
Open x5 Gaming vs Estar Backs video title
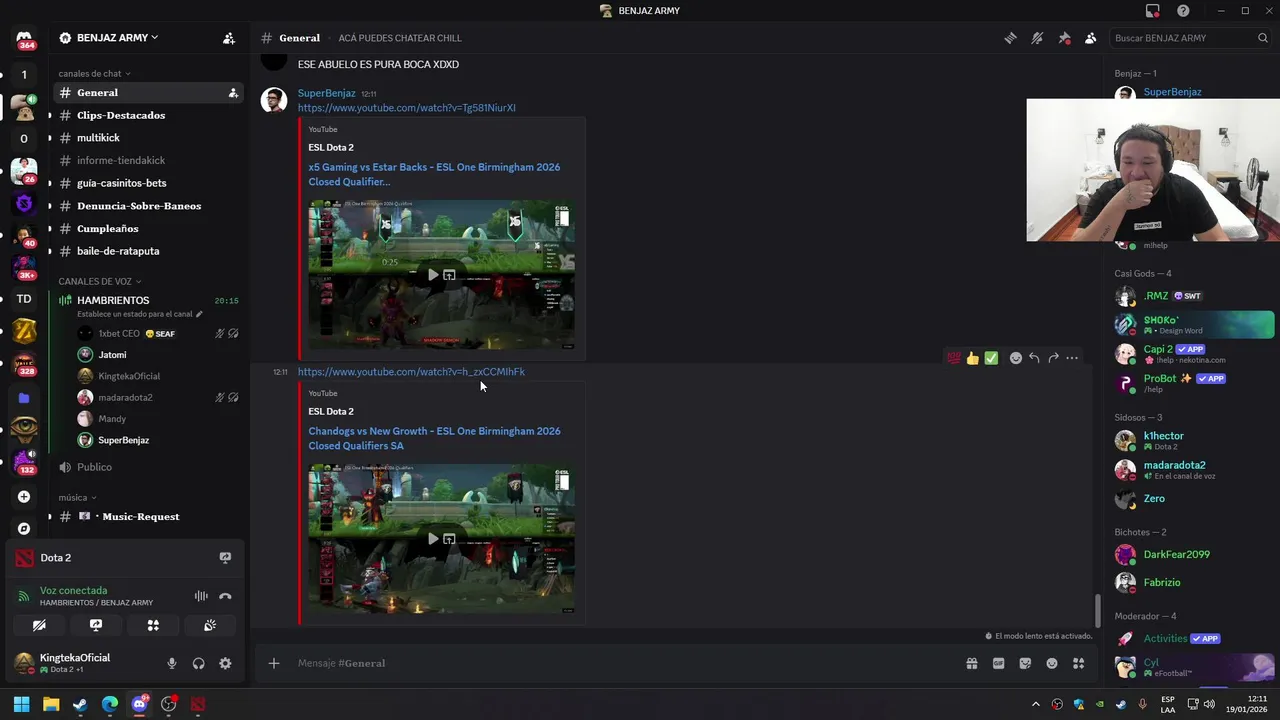(x=434, y=174)
